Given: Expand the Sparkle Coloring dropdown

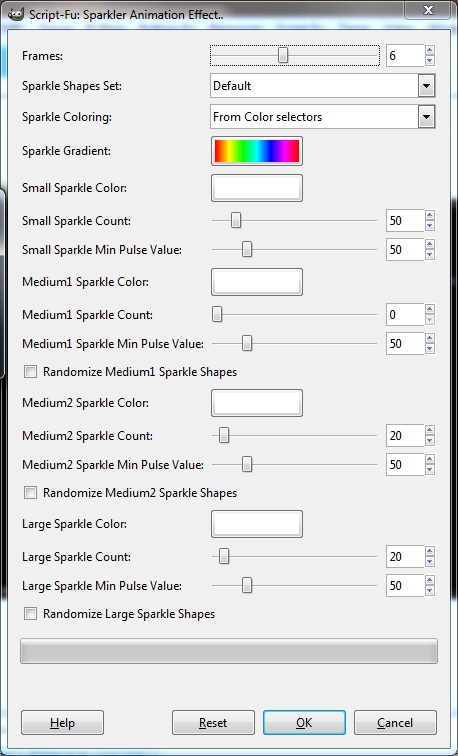Looking at the screenshot, I should pos(323,117).
